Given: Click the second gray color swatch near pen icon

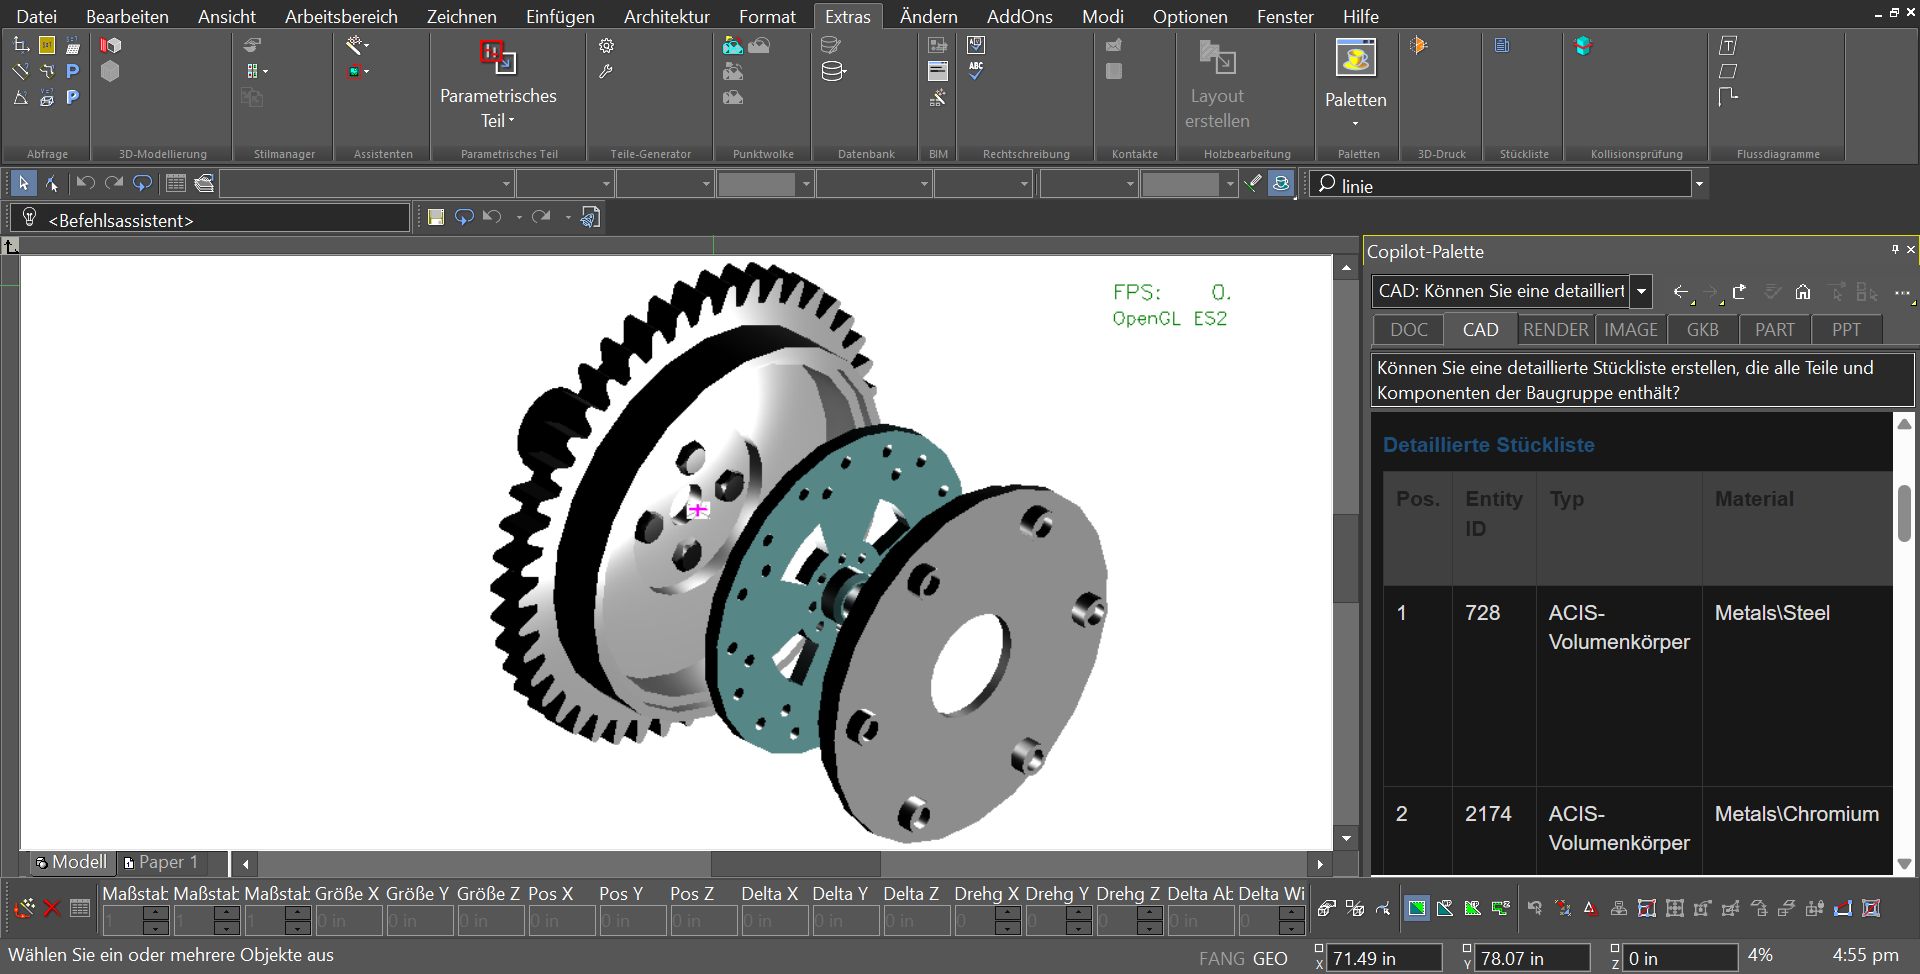Looking at the screenshot, I should (1189, 184).
